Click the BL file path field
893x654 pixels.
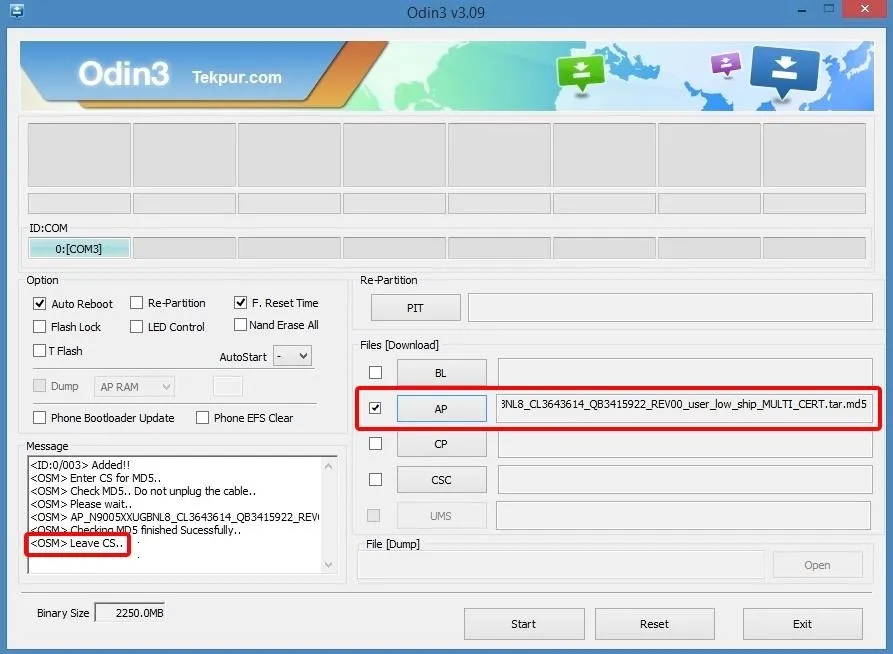pos(685,372)
